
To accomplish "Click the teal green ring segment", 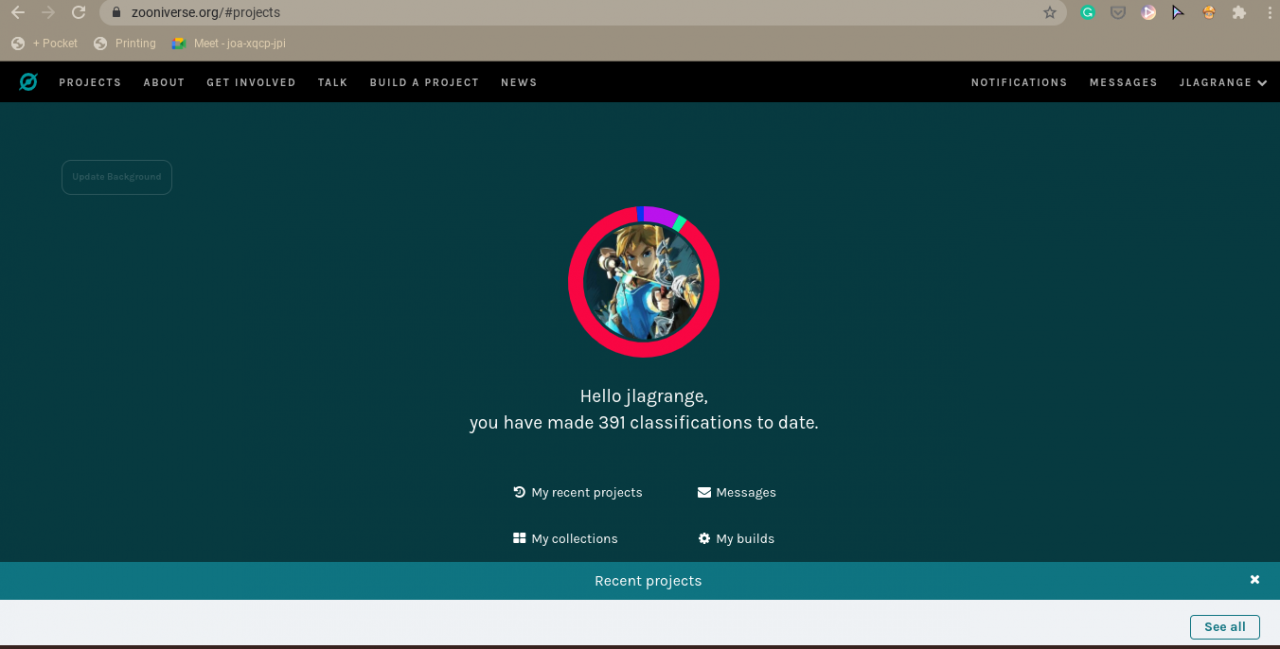I will pyautogui.click(x=680, y=223).
